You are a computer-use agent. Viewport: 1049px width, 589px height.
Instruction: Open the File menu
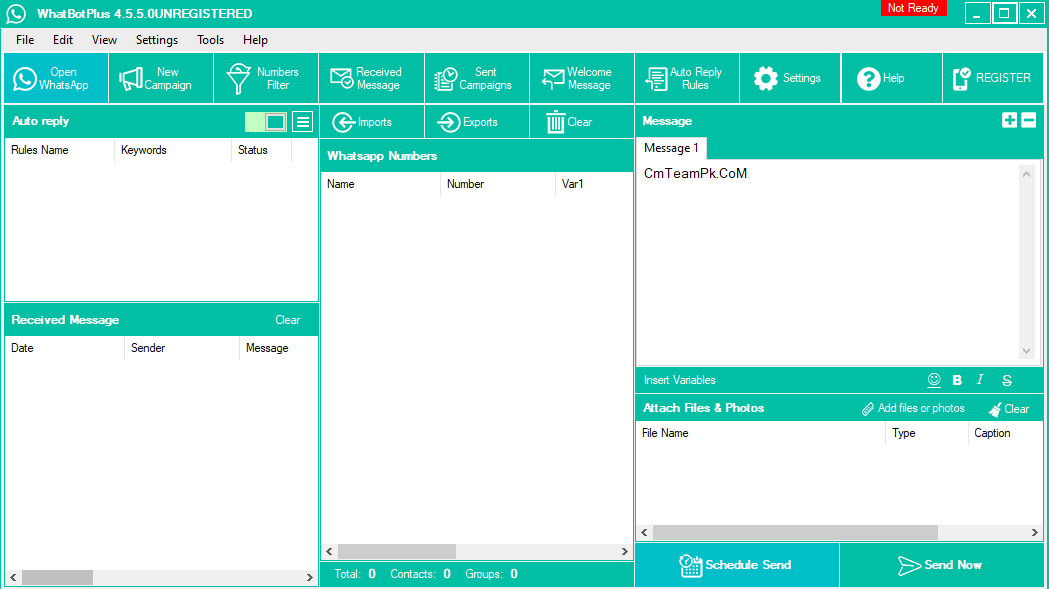point(25,40)
